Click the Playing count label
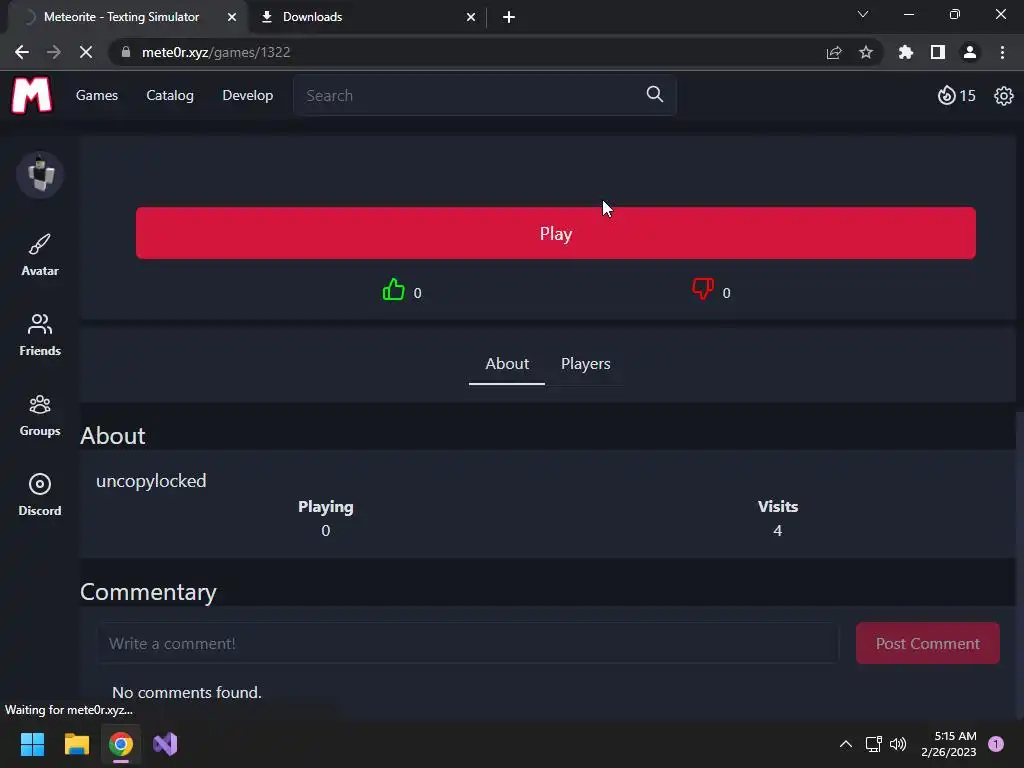Viewport: 1024px width, 768px height. coord(326,507)
